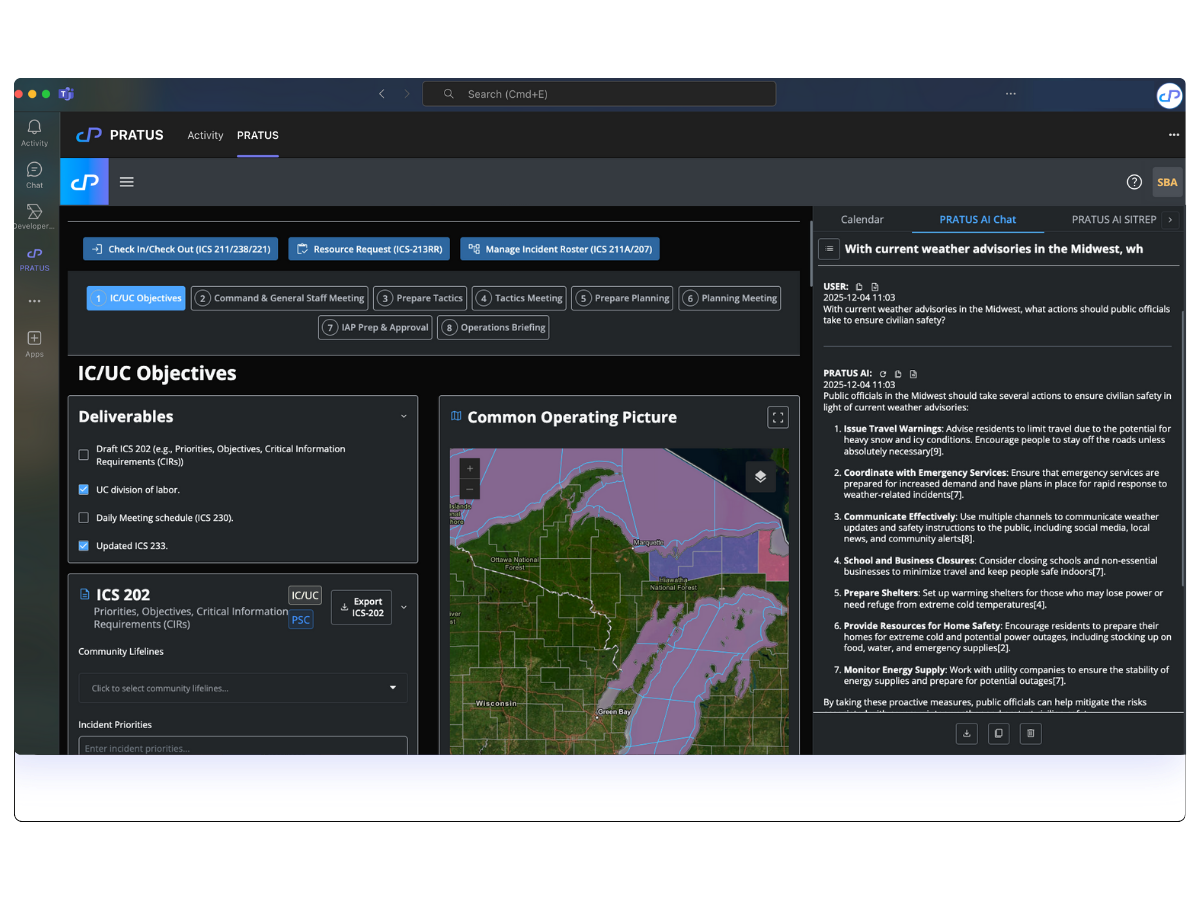Collapse the Deliverables panel
Viewport: 1200px width, 900px height.
[403, 416]
